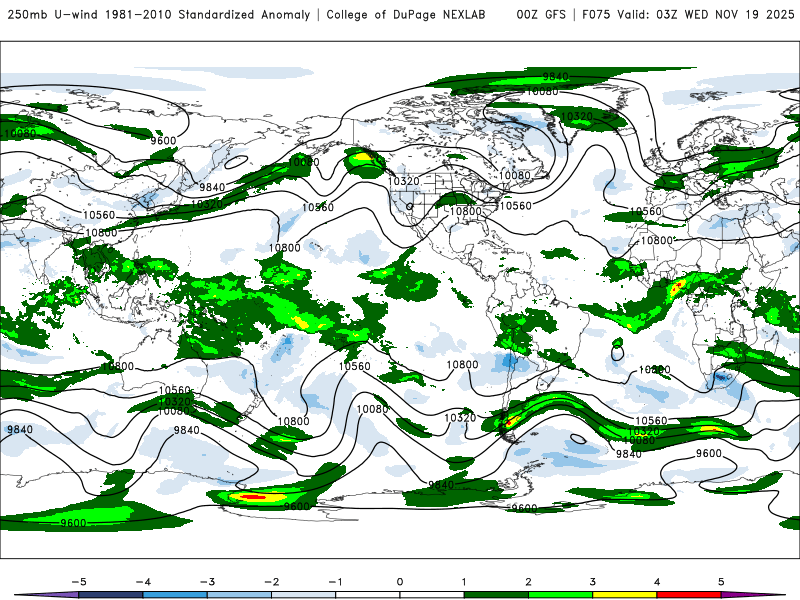Click the 10800 contour label over southeastern United States

466,211
